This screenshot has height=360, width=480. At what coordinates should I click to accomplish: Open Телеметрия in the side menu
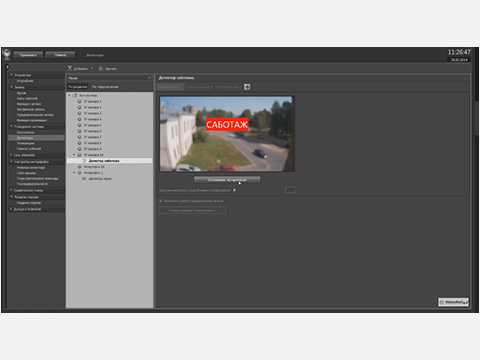click(x=26, y=143)
